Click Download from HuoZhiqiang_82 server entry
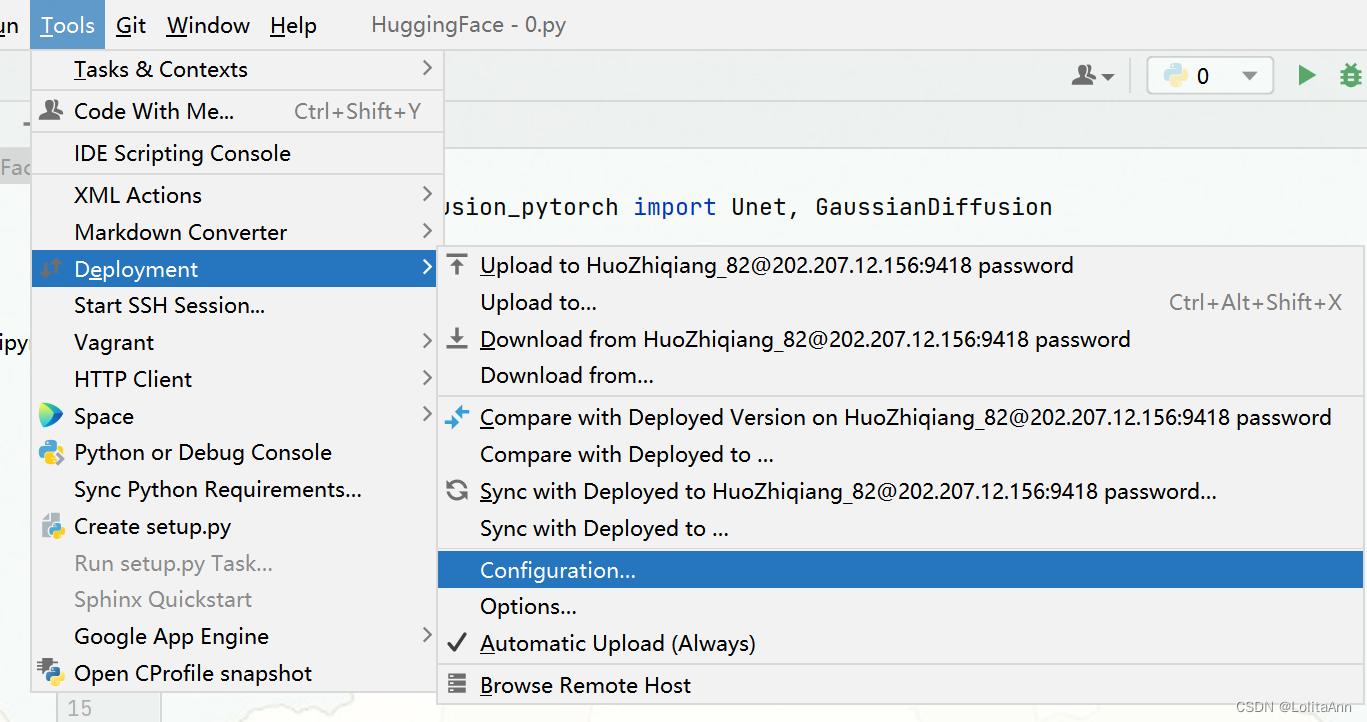Viewport: 1367px width, 722px height. point(900,339)
